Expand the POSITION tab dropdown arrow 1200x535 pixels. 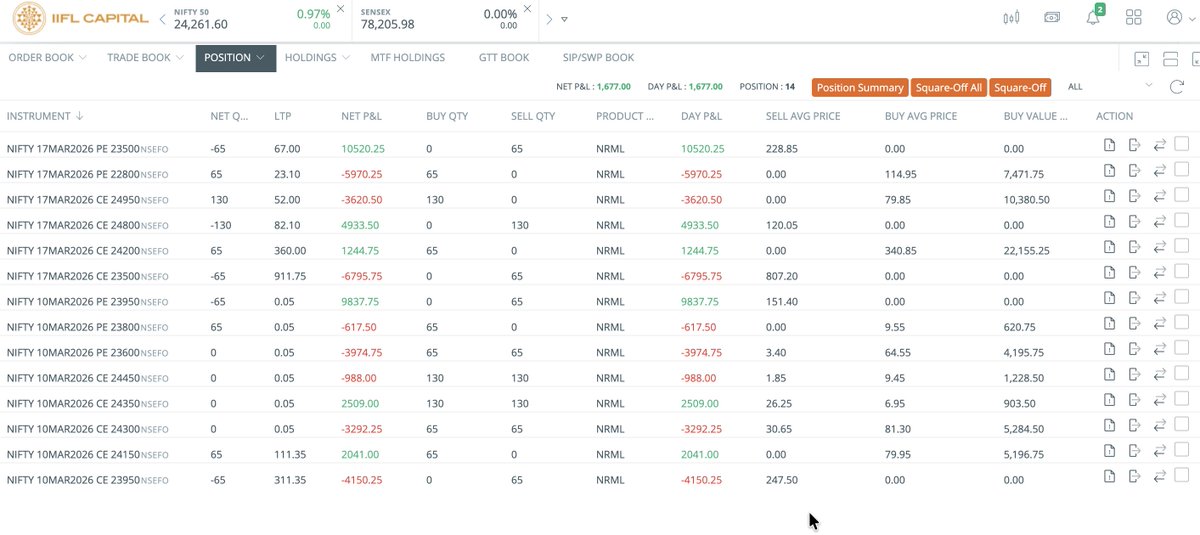261,58
